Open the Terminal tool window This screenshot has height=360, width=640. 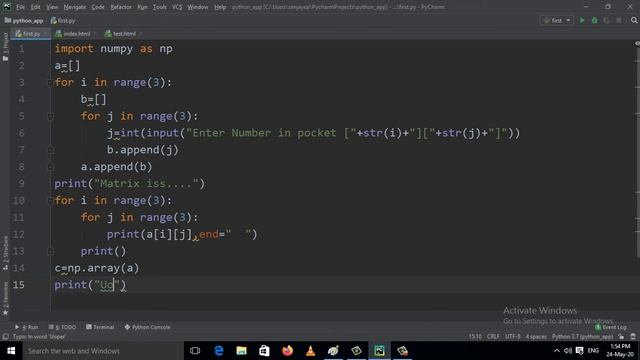click(100, 327)
